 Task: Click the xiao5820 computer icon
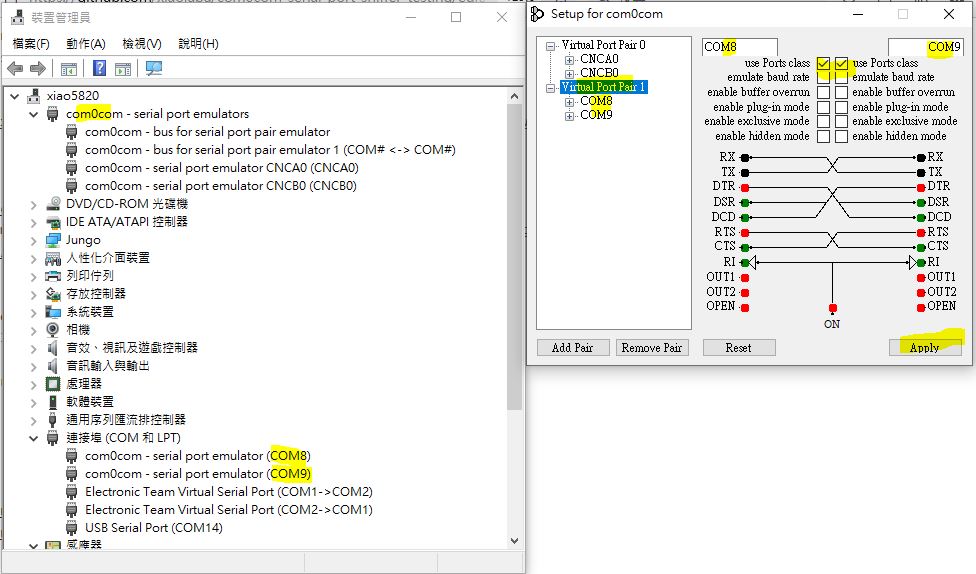[34, 96]
